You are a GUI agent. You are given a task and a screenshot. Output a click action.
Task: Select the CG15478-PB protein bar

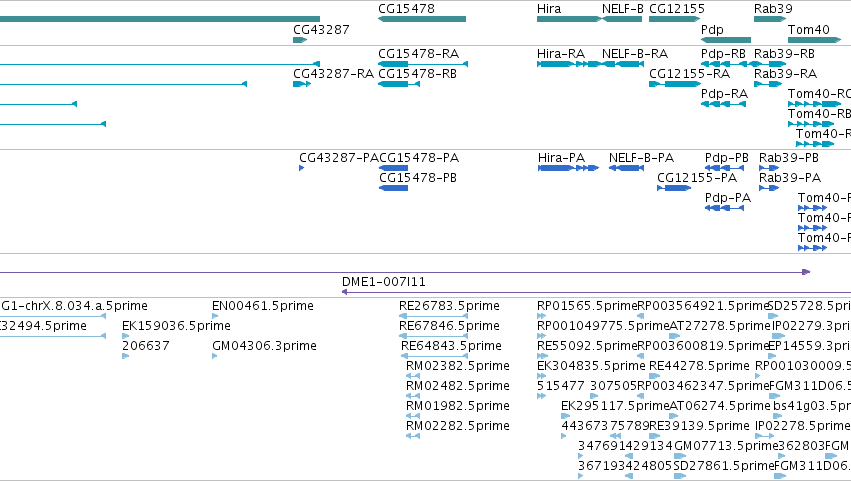[393, 188]
